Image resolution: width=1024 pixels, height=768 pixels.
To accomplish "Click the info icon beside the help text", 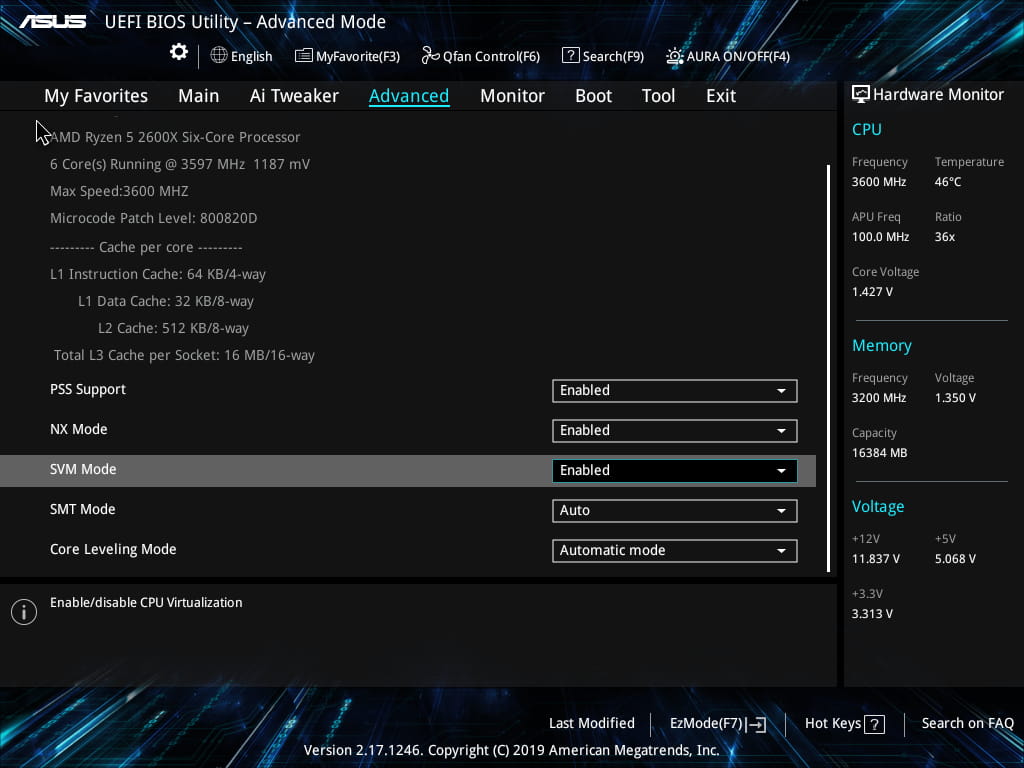I will (x=24, y=612).
